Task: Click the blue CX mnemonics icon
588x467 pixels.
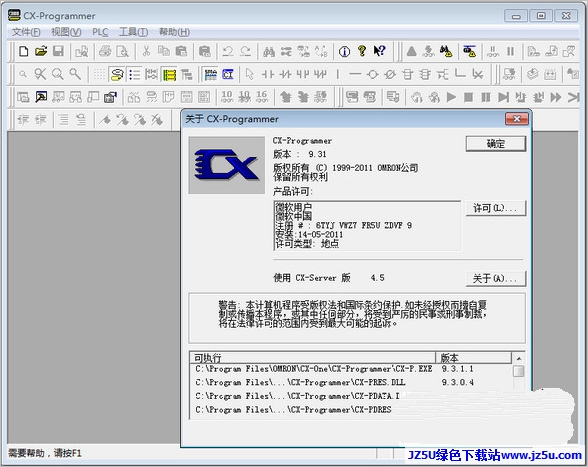Action: (228, 74)
